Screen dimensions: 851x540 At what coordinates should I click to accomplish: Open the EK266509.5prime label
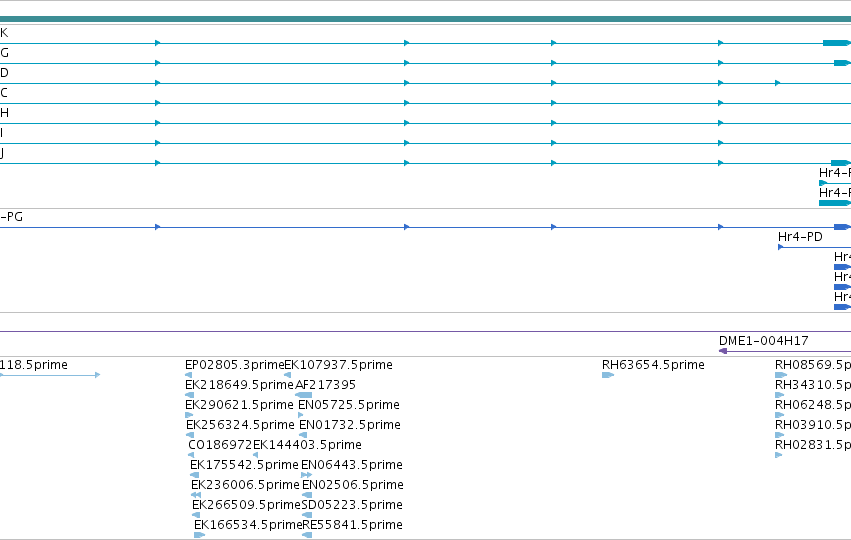(x=246, y=505)
